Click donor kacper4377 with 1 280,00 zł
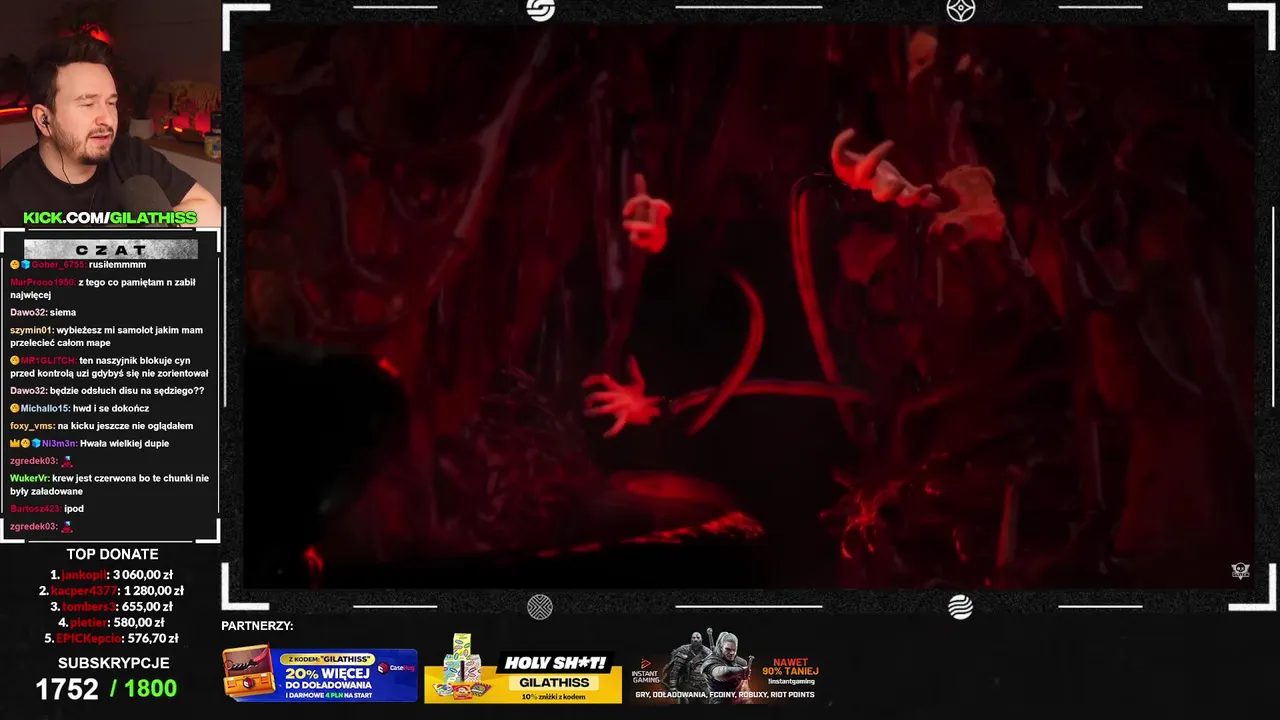Image resolution: width=1280 pixels, height=720 pixels. [111, 591]
